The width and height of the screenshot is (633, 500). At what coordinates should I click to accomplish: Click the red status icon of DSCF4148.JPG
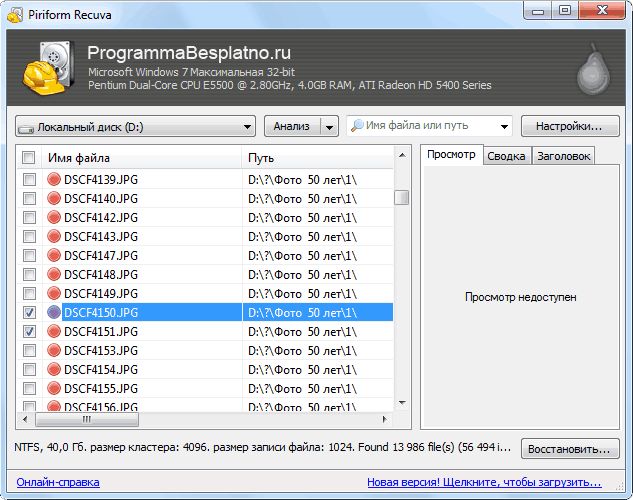(54, 274)
